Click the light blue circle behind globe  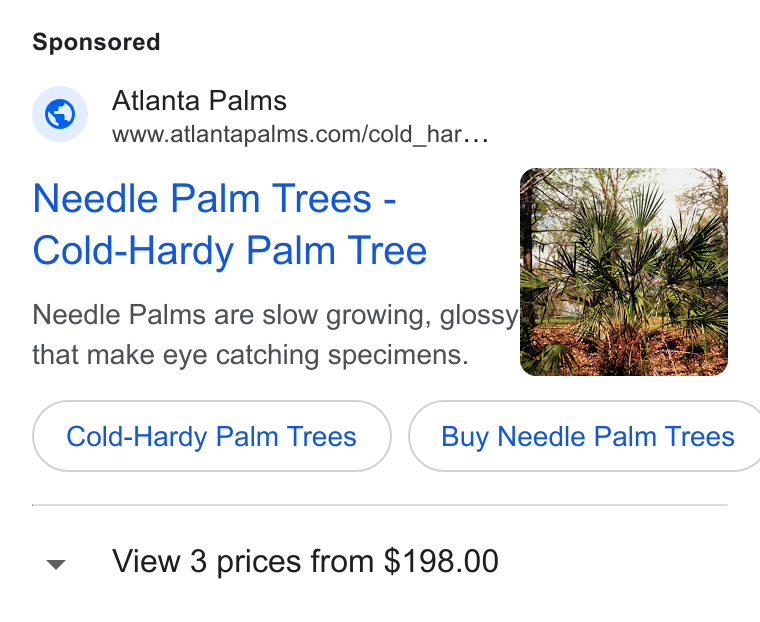[60, 114]
